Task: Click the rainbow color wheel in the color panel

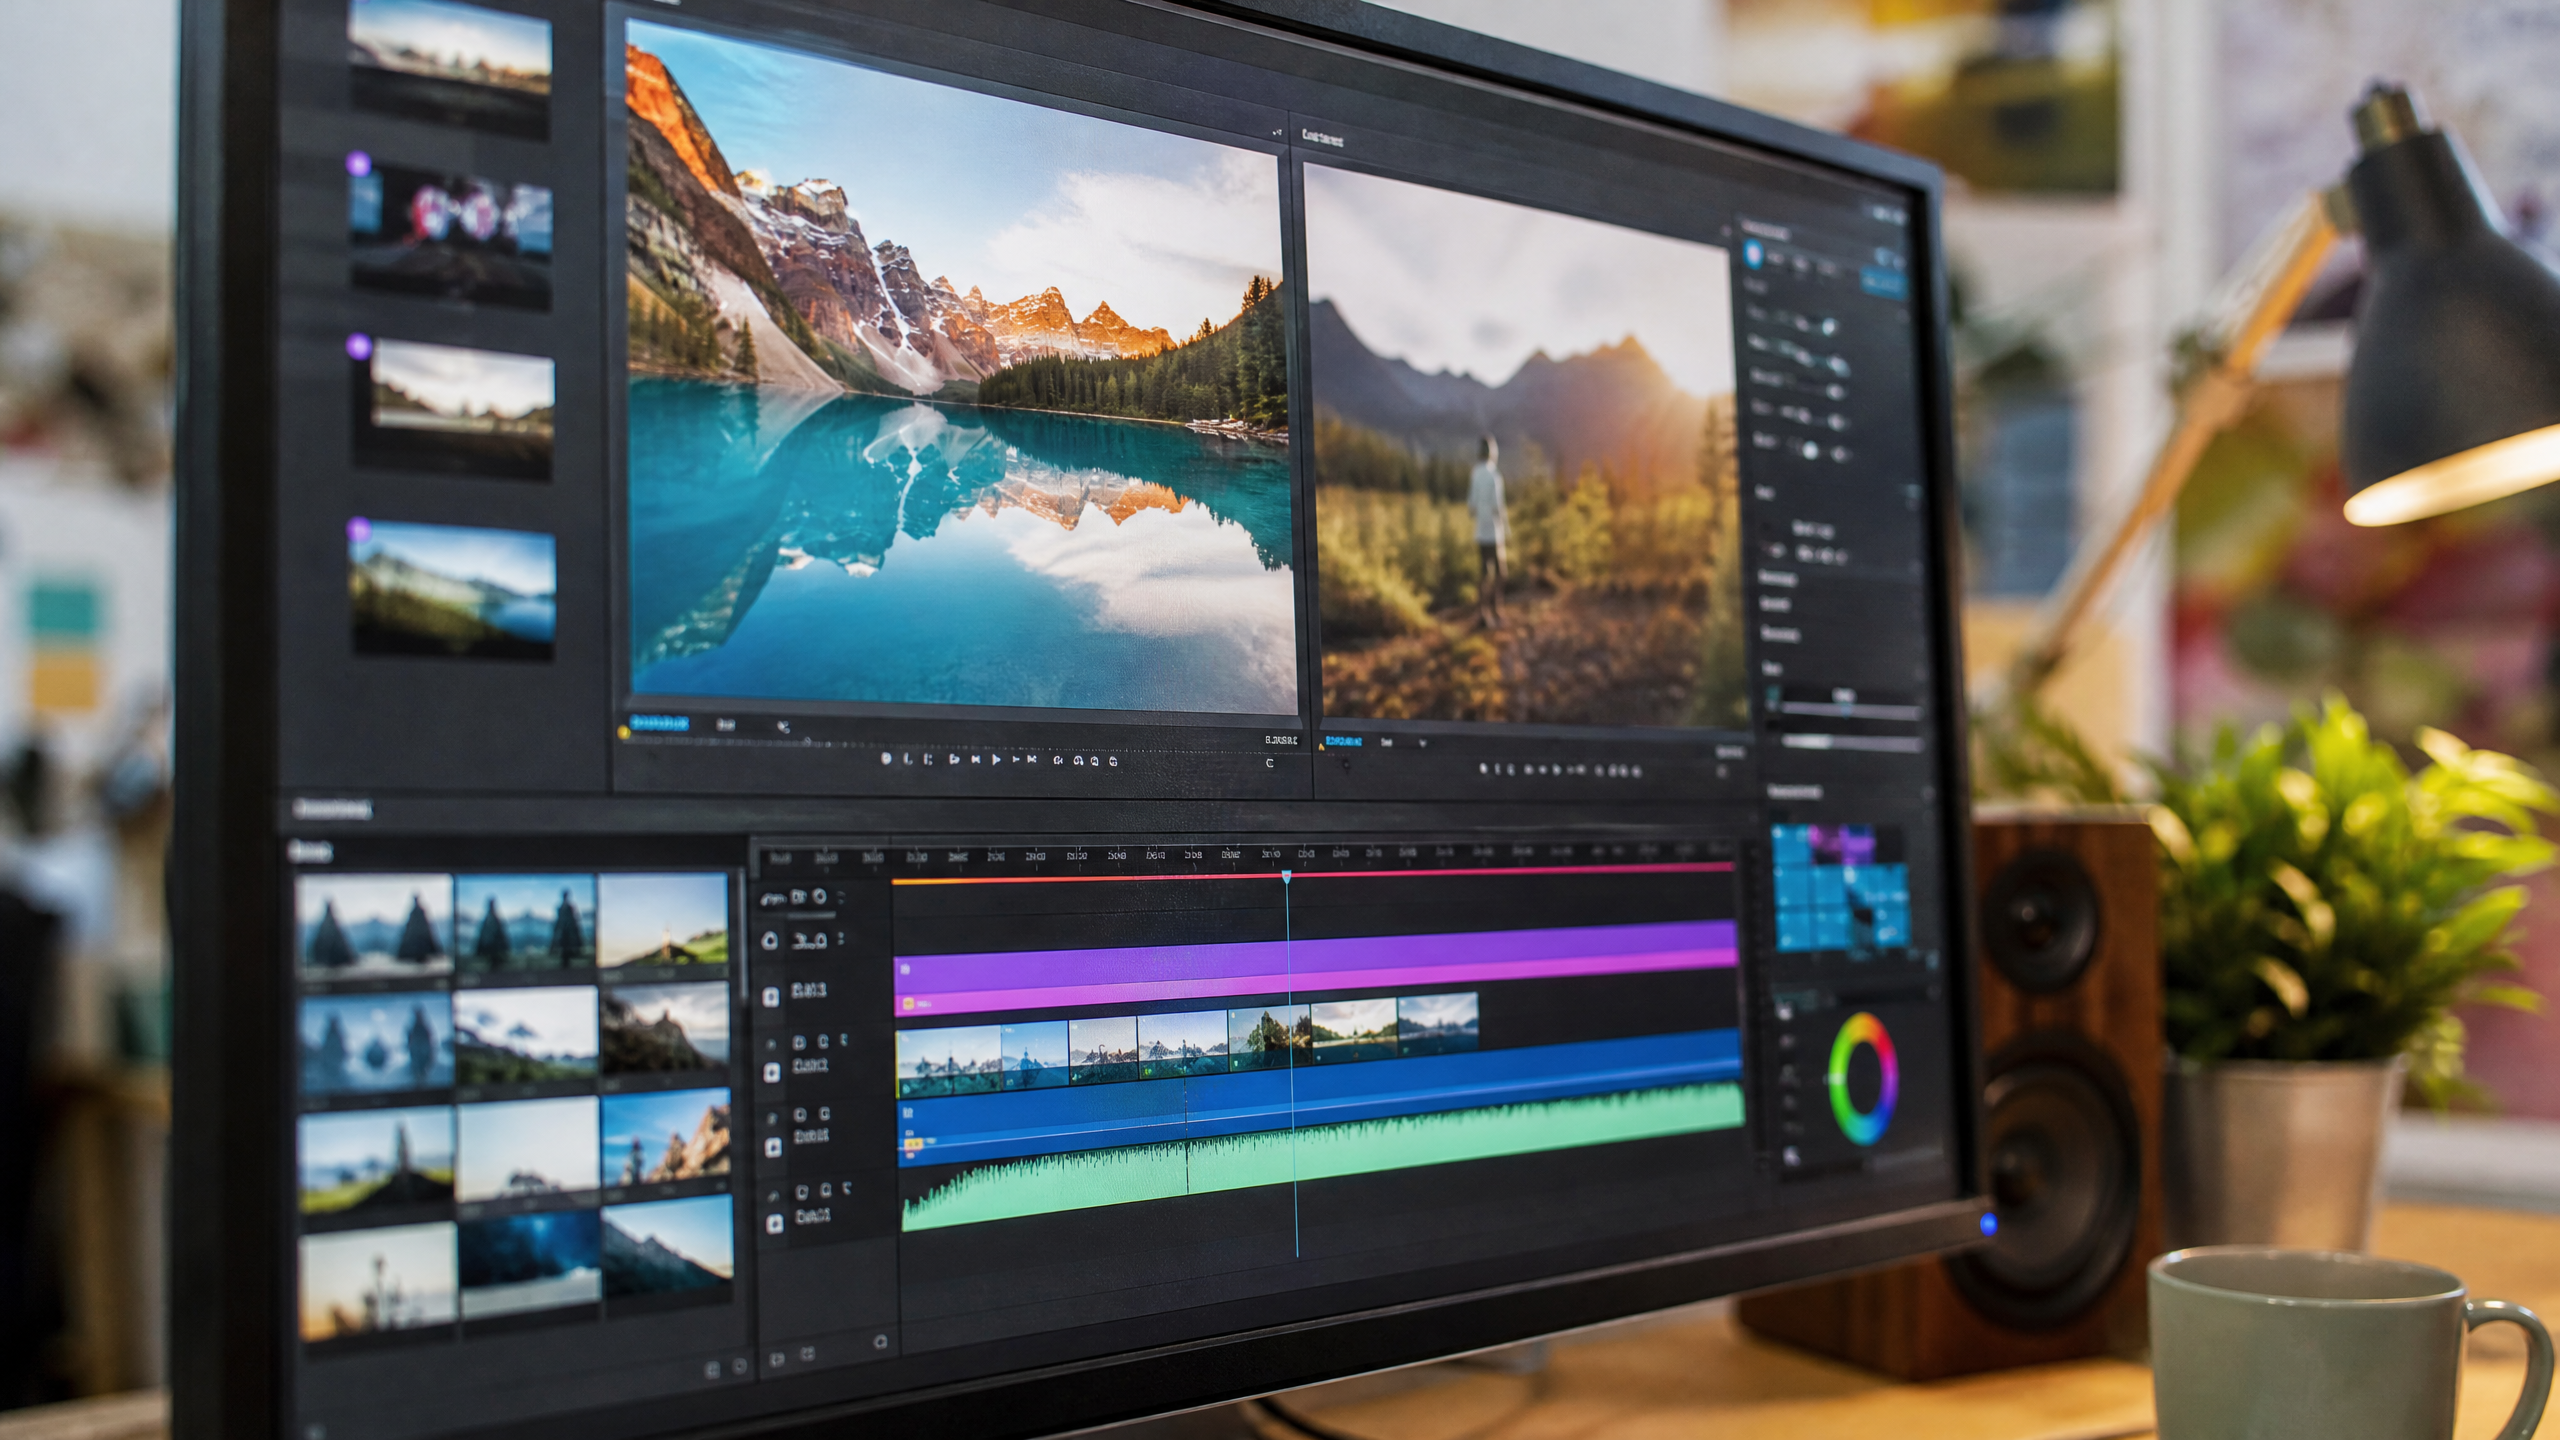Action: (1863, 1078)
